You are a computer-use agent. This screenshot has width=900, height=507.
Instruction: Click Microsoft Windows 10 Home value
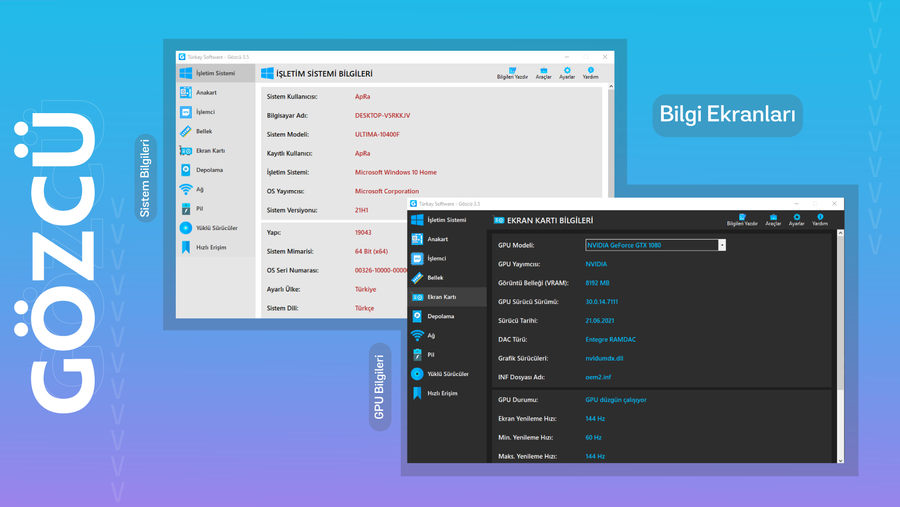coord(395,172)
